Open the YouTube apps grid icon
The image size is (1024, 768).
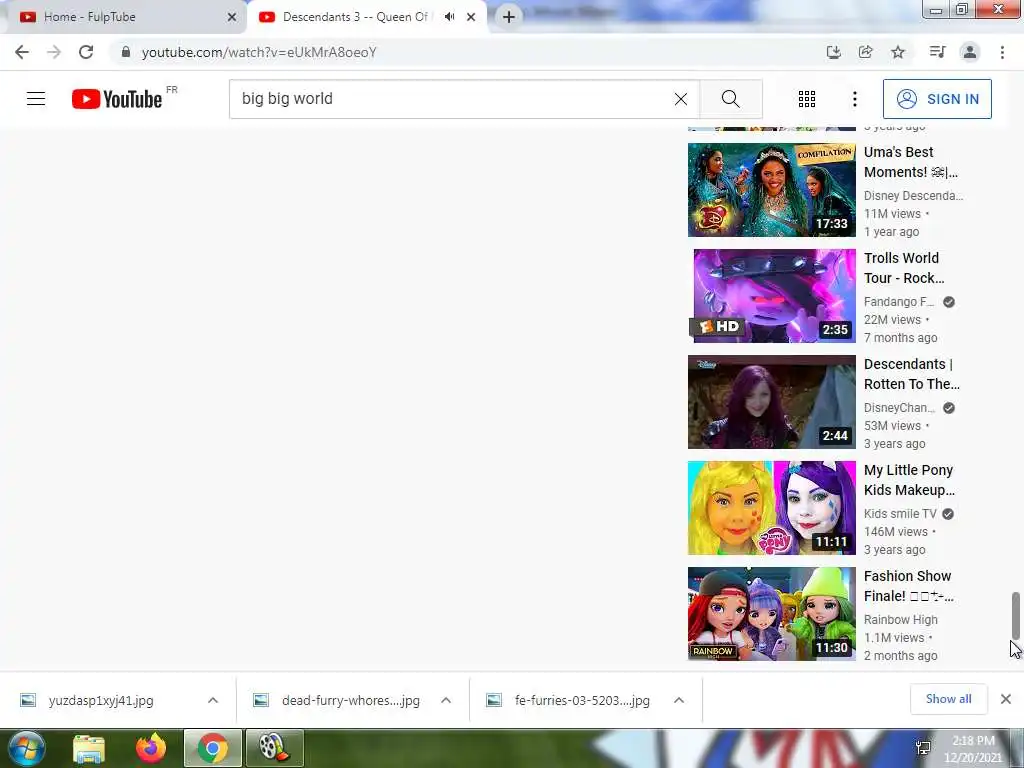pos(807,99)
